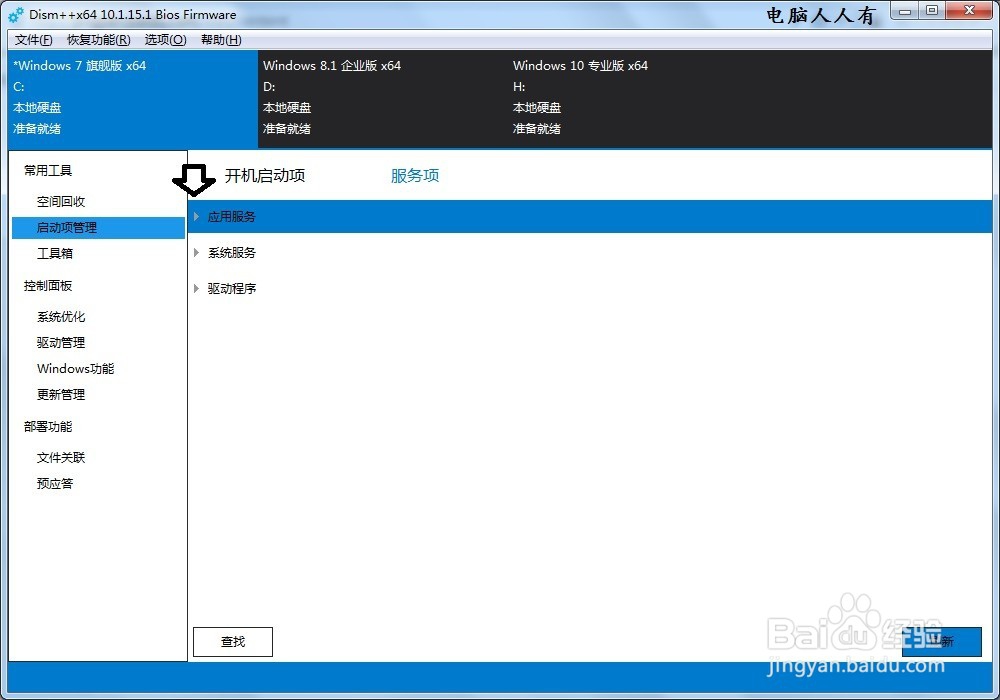This screenshot has height=700, width=1000.
Task: Select the 应用服务 row
Action: (590, 217)
